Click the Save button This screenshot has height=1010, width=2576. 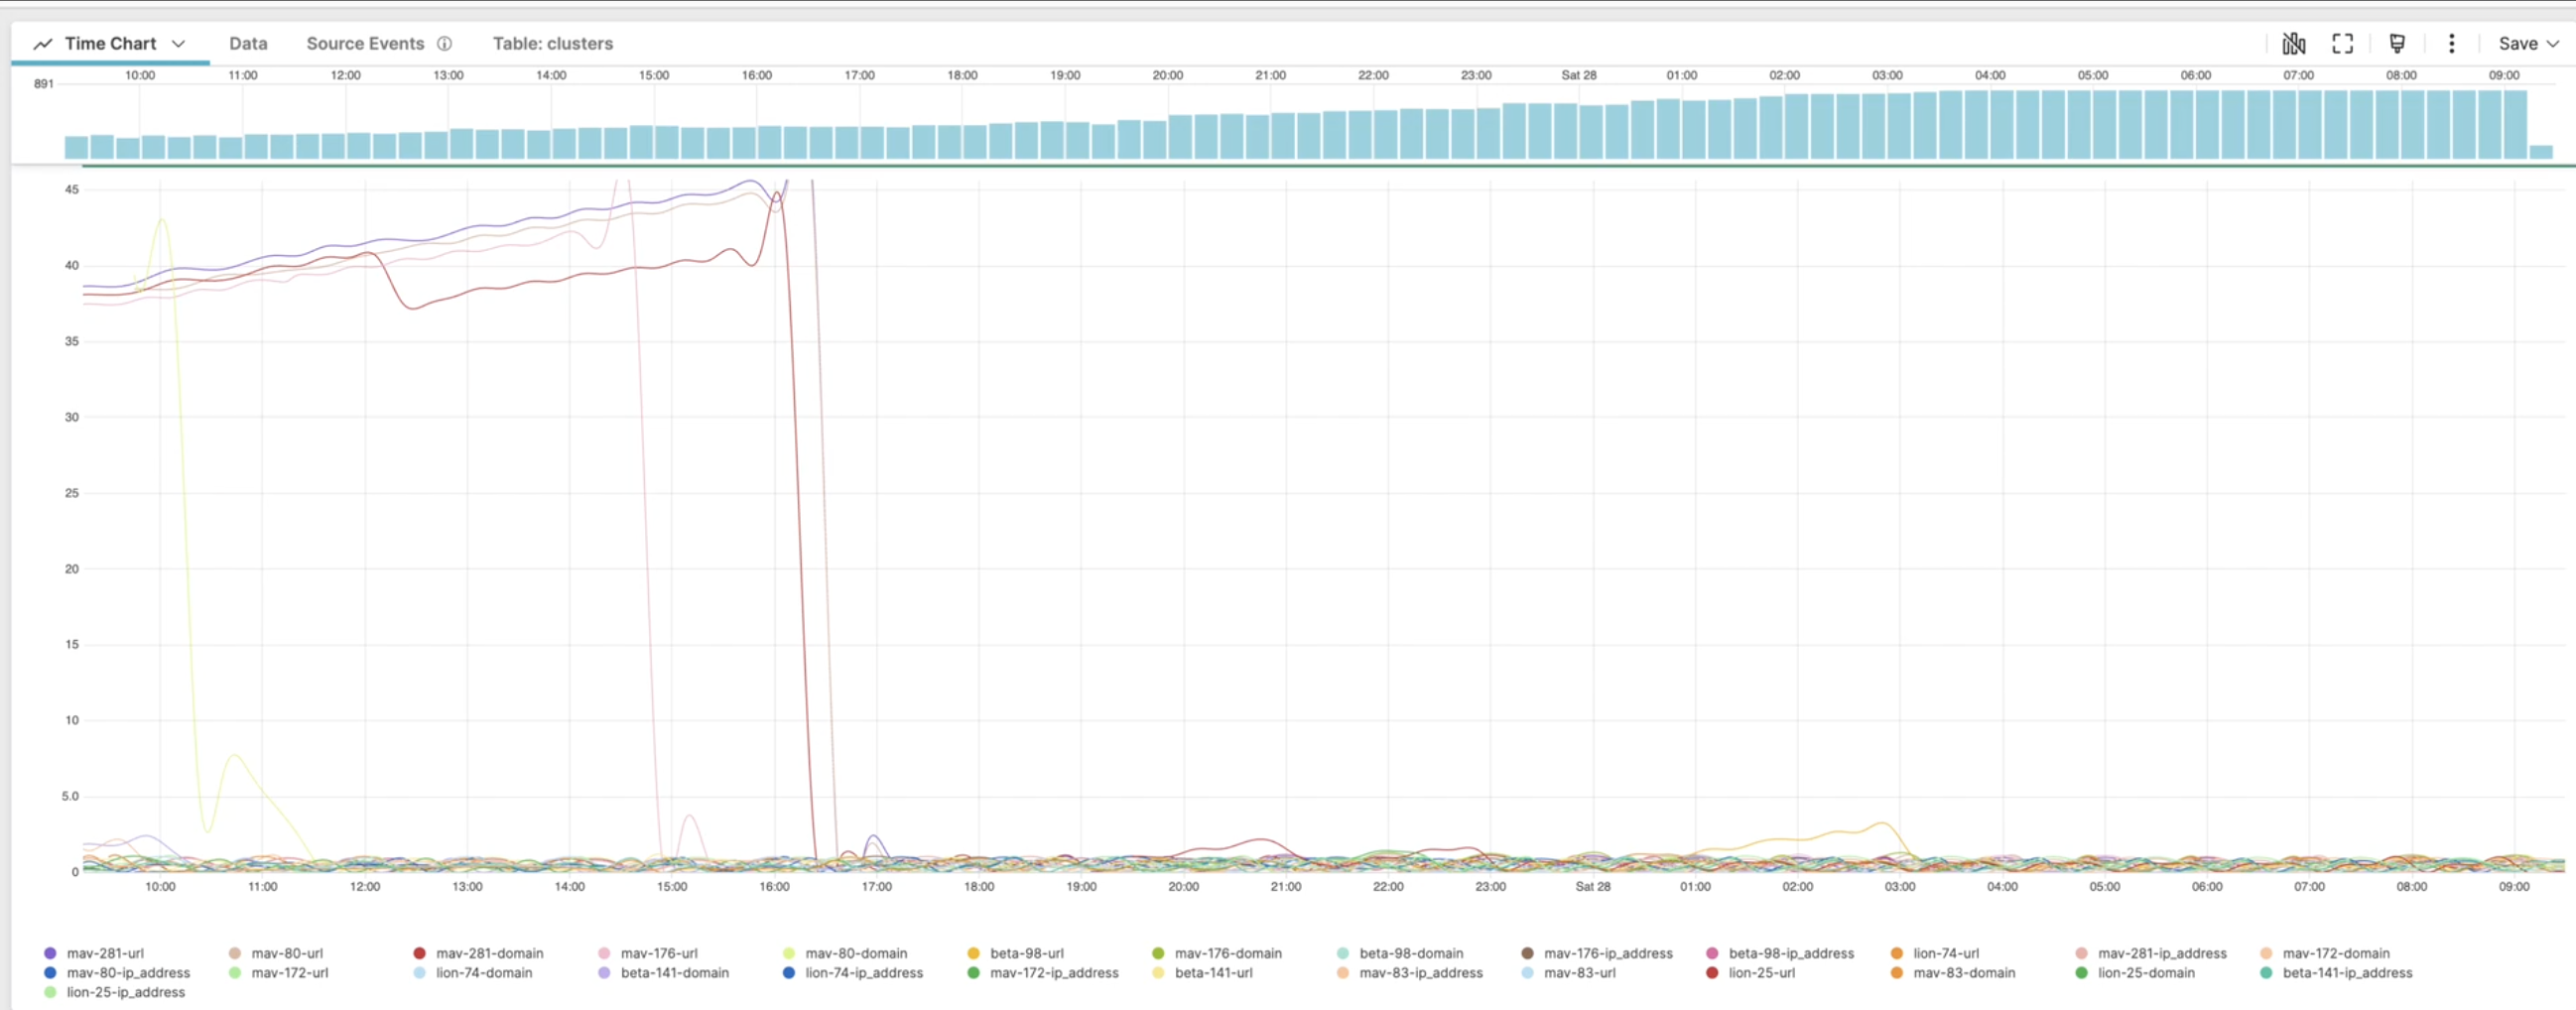(2517, 43)
